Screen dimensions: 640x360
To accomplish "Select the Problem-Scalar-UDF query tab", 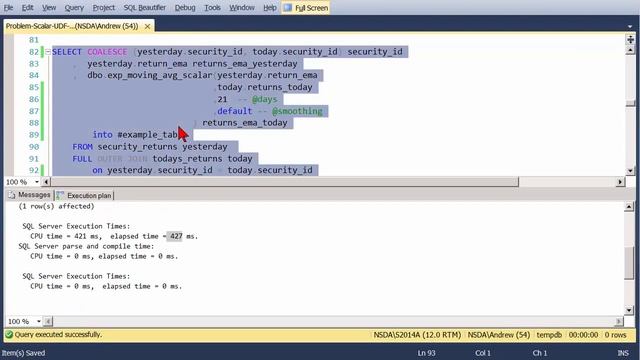I will click(72, 26).
